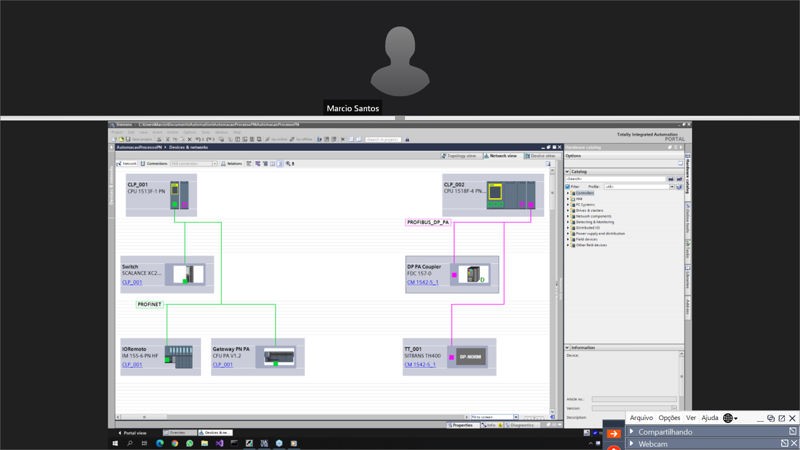Open CM 1542-5_1 link under TT_001

[420, 364]
